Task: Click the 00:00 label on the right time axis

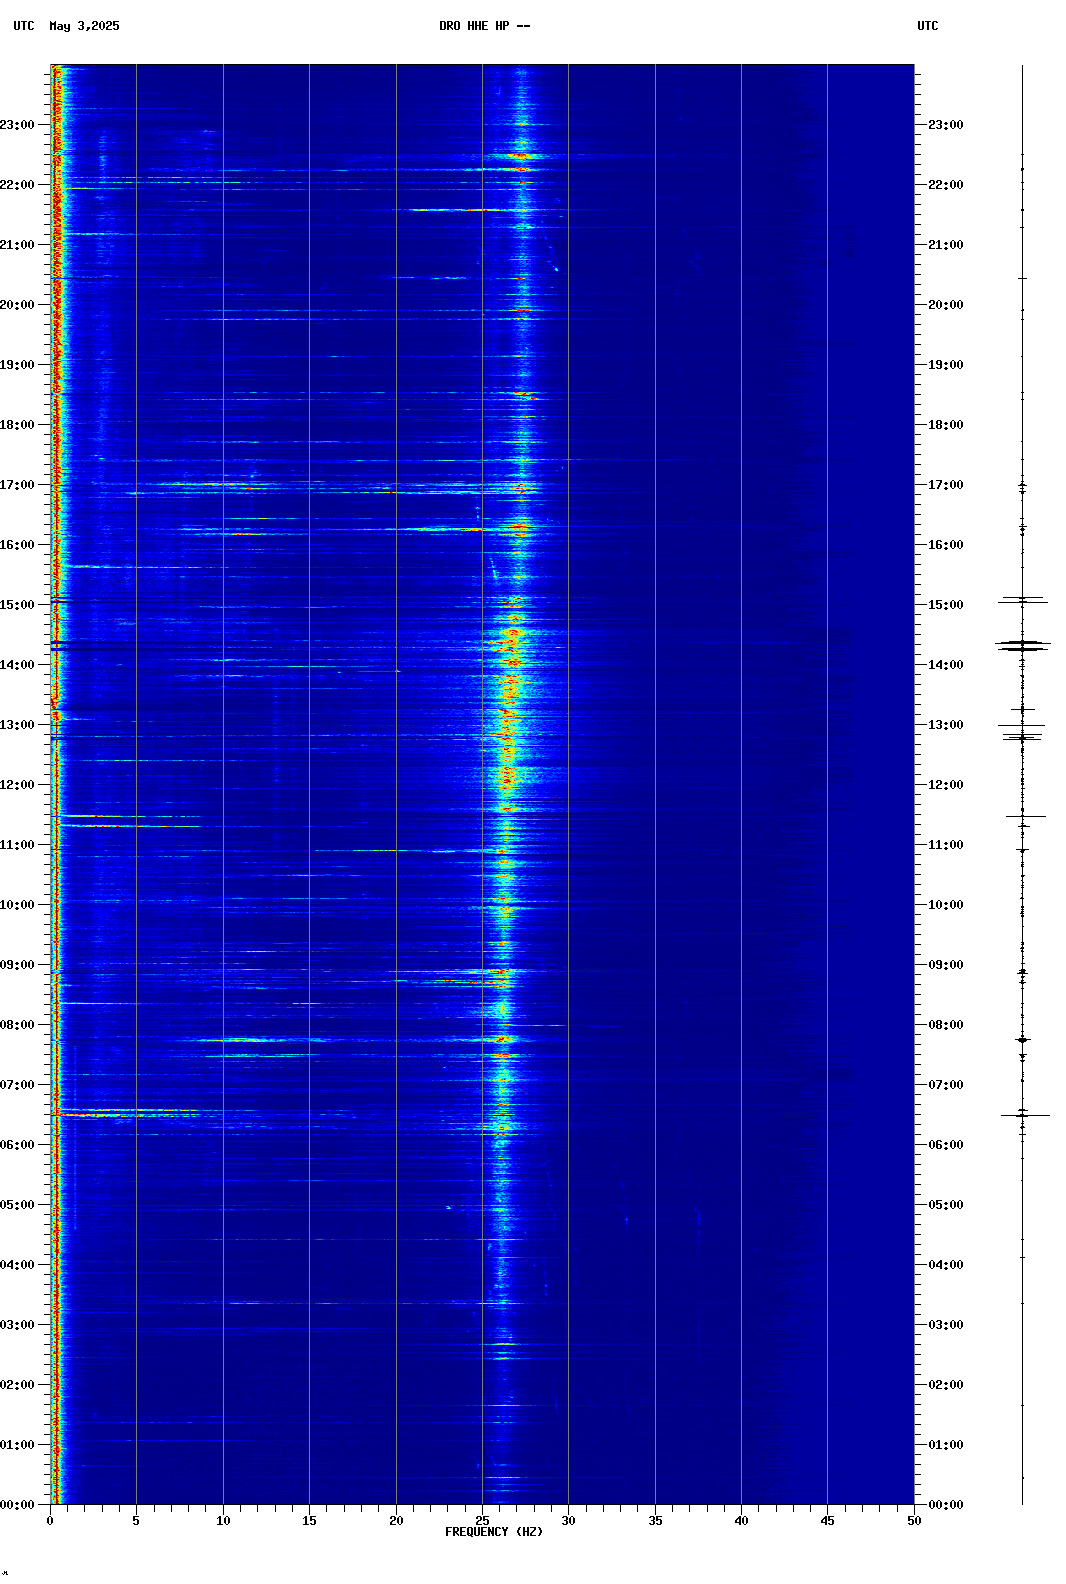Action: (x=946, y=1505)
